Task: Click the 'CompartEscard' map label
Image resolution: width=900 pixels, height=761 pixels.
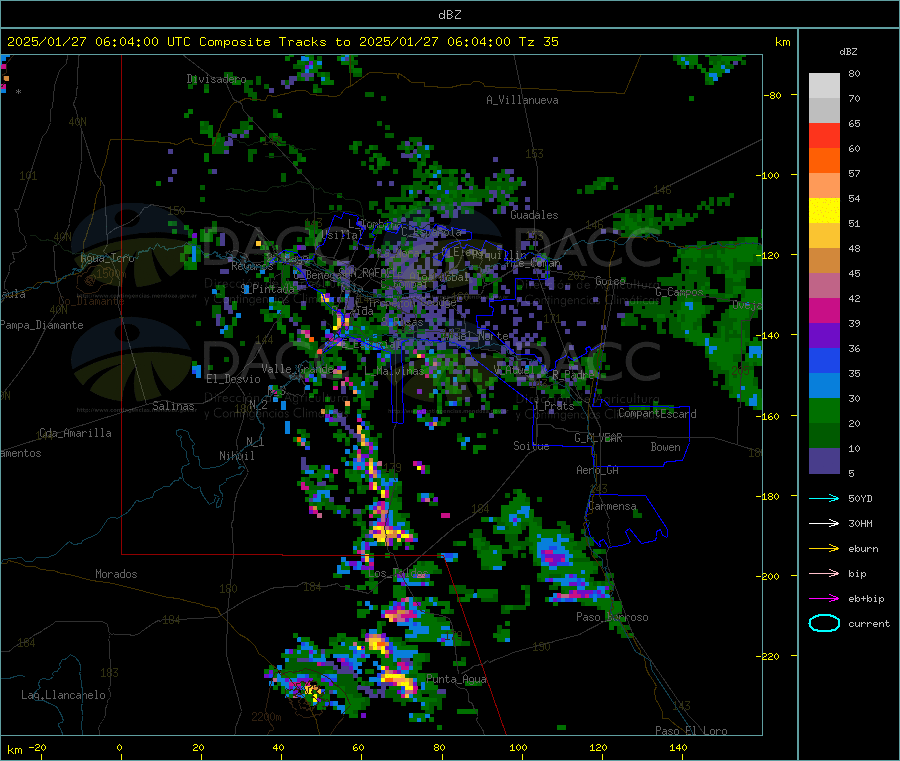Action: coord(657,414)
